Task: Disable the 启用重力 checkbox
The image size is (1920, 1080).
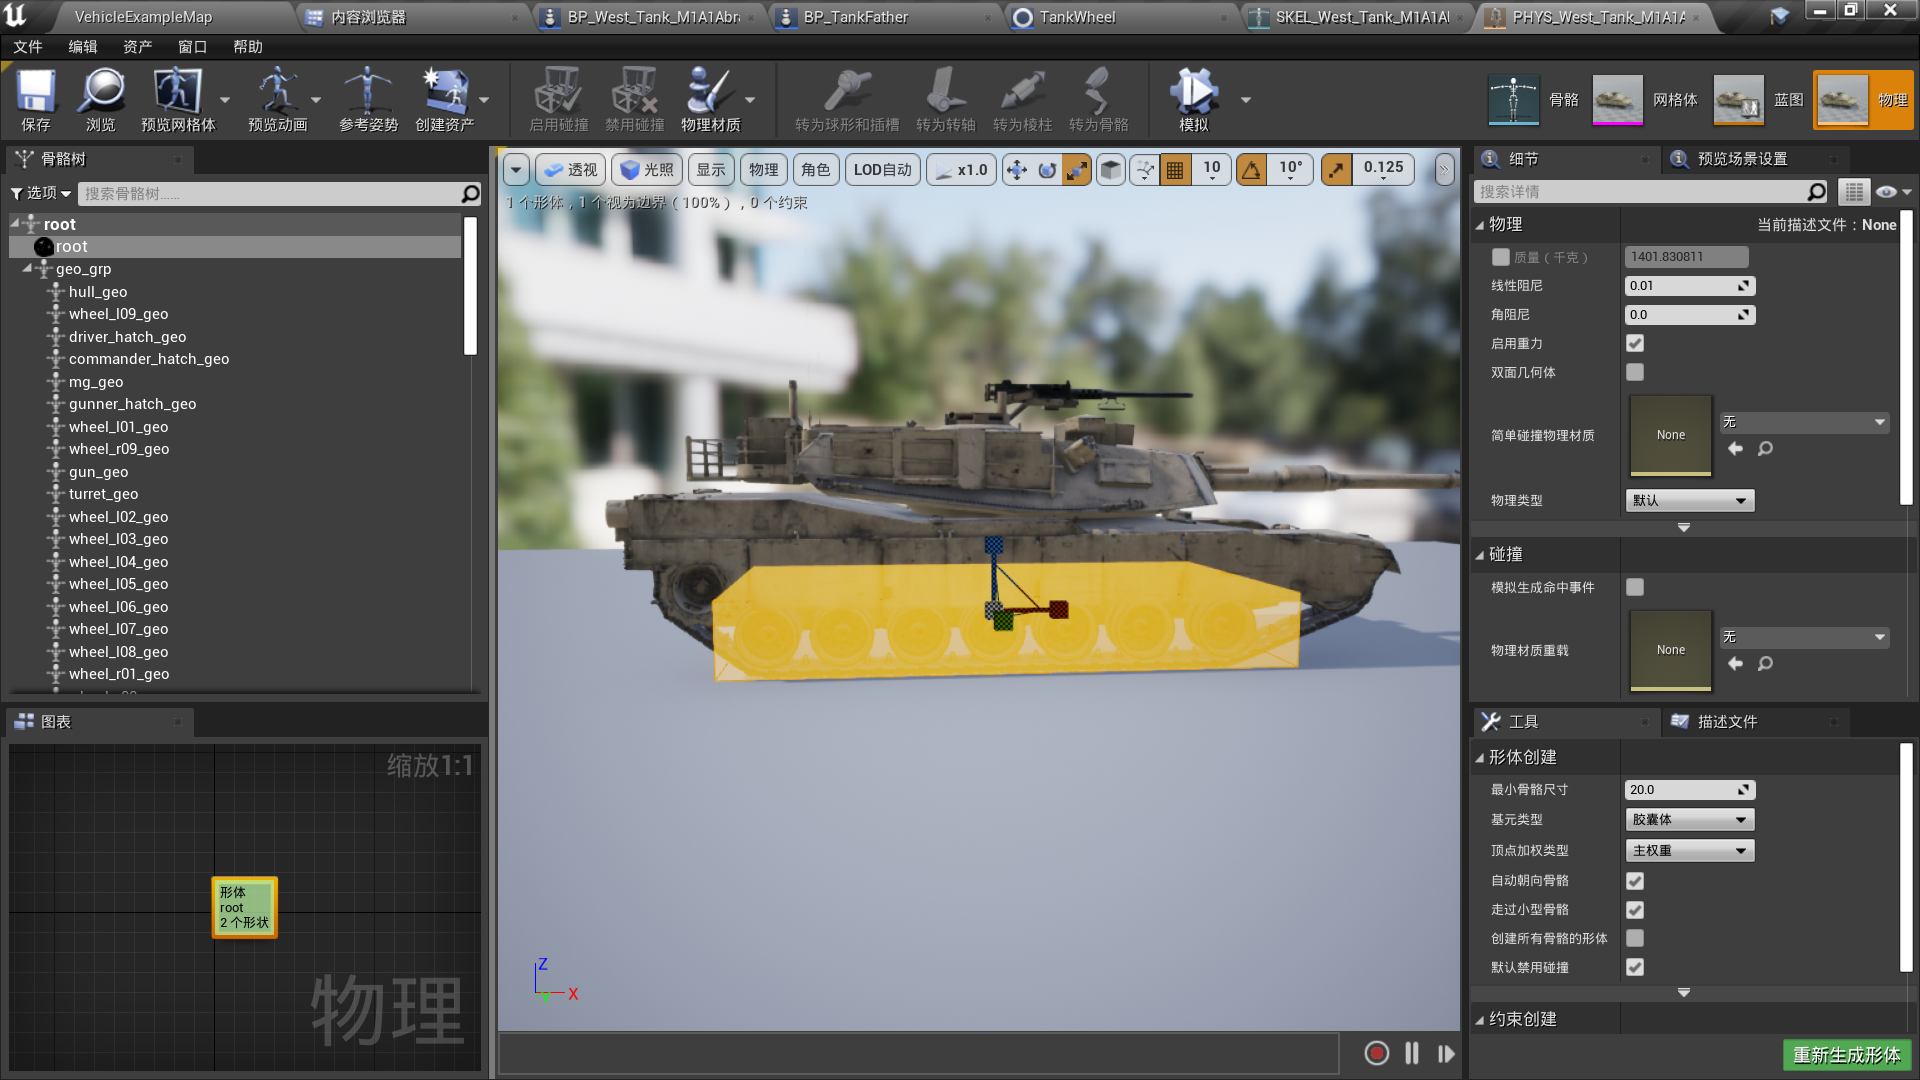Action: point(1635,343)
